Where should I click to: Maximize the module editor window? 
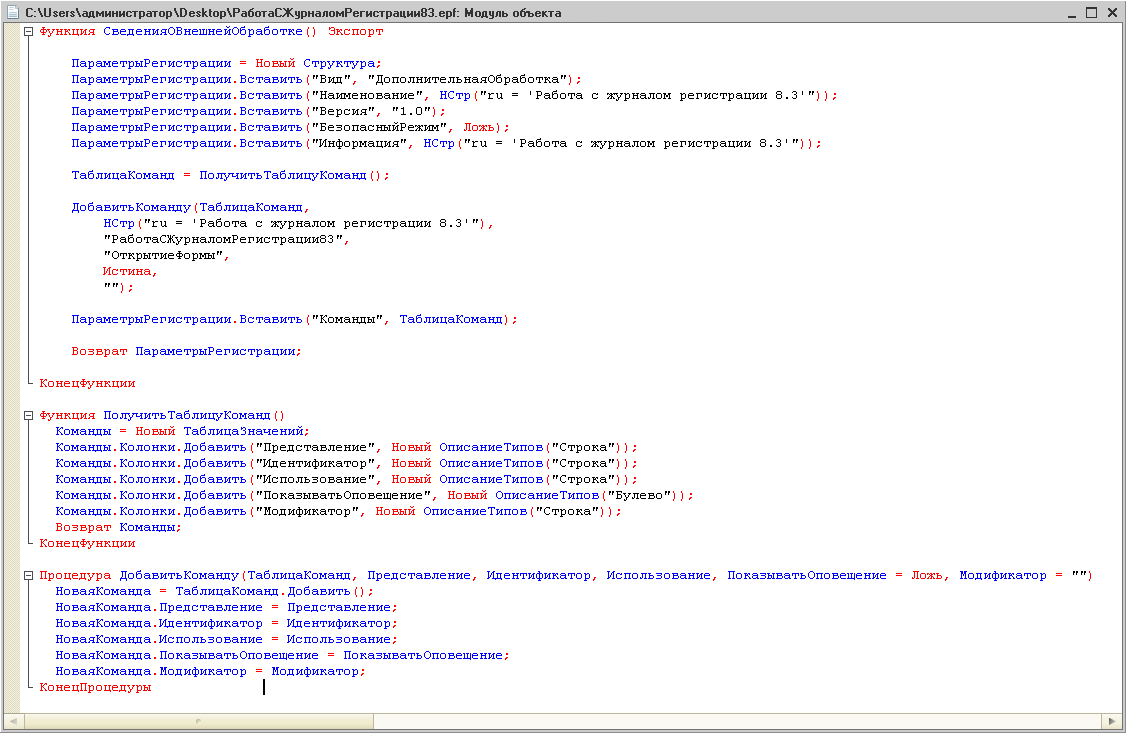click(x=1092, y=13)
